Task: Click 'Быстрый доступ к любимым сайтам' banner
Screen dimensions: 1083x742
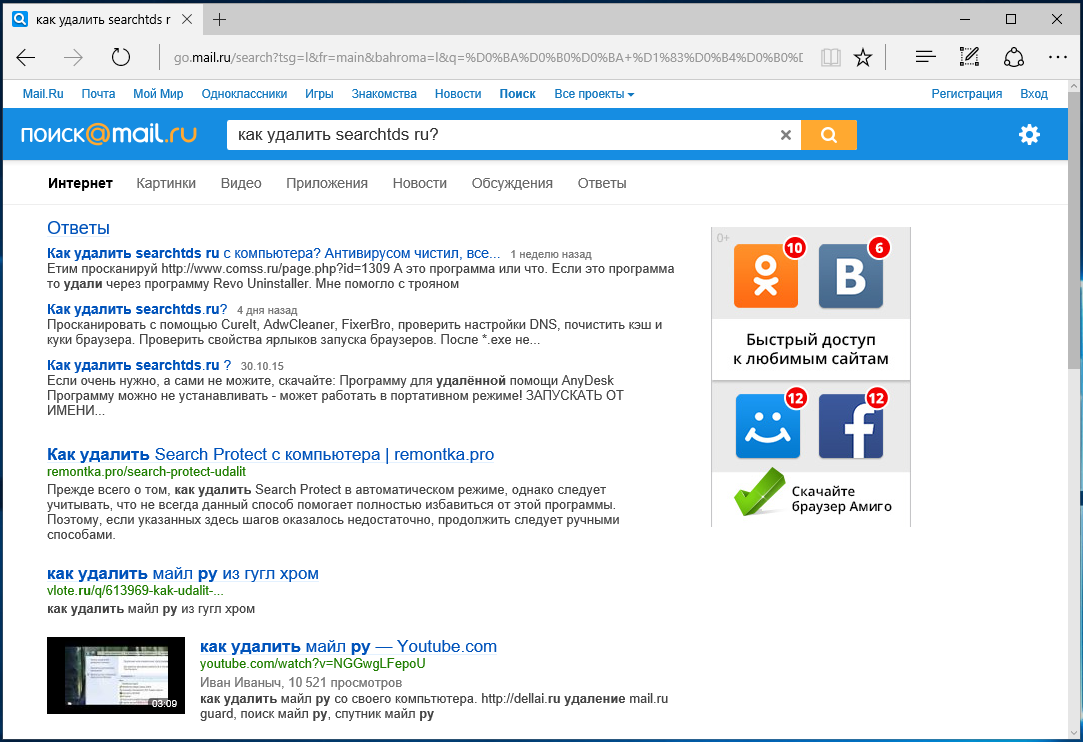Action: pos(811,349)
